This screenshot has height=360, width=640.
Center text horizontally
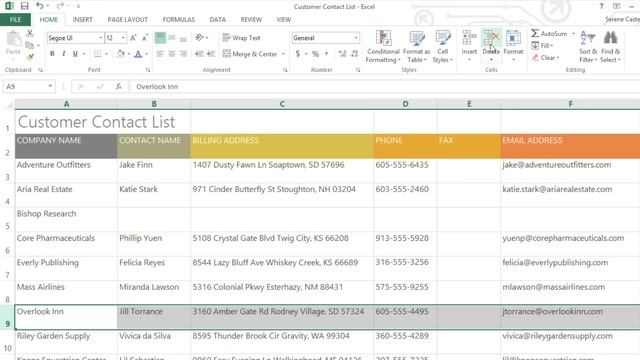[x=172, y=54]
